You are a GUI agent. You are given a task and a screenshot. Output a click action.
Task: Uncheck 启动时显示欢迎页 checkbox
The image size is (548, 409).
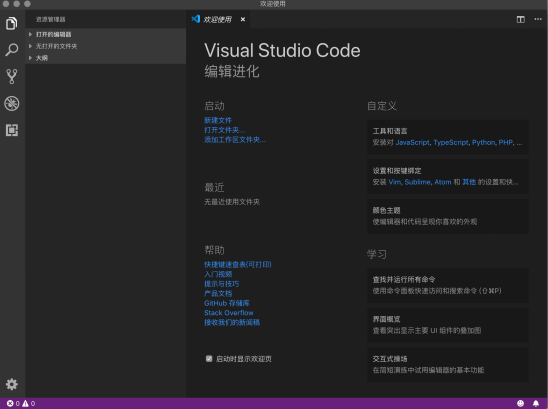tap(209, 359)
